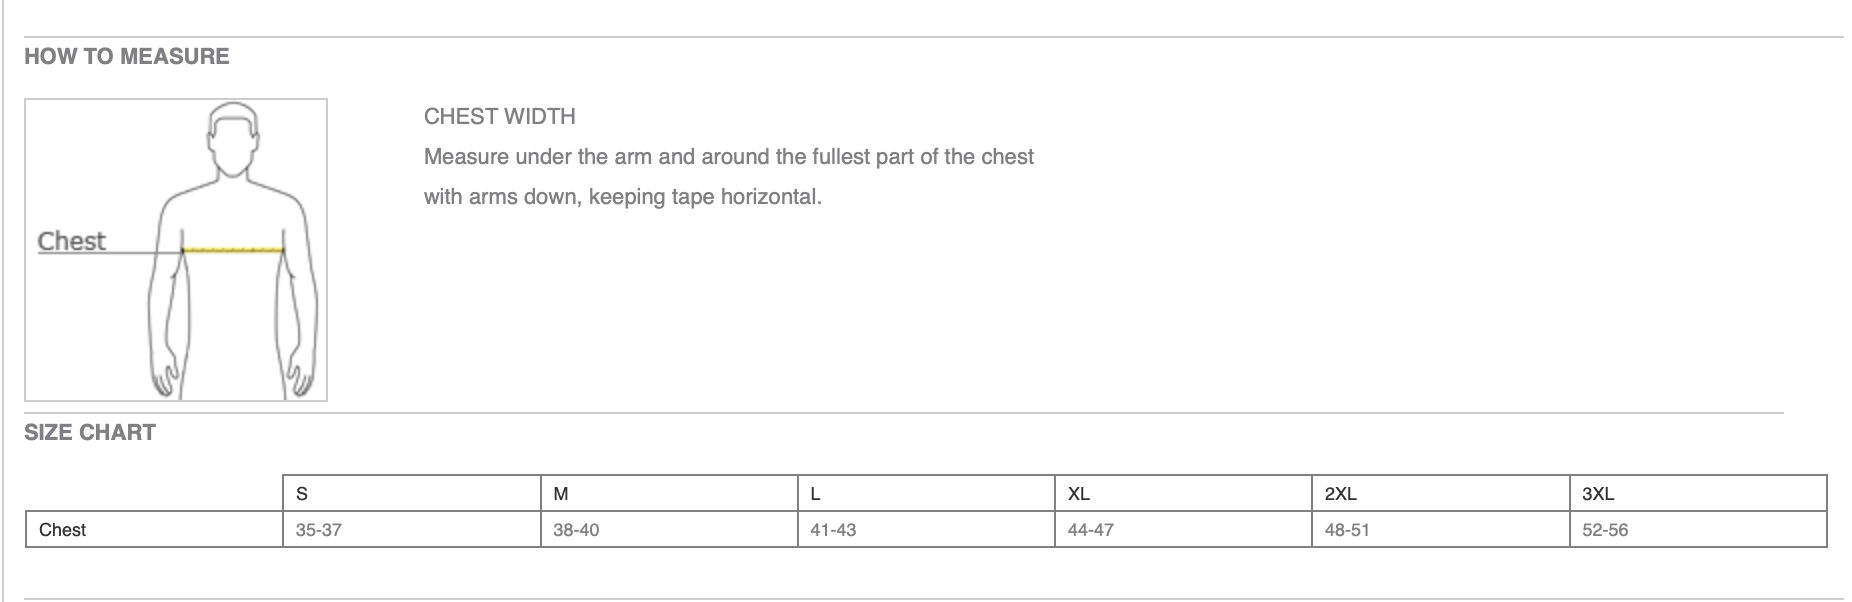Viewport: 1852px width, 602px height.
Task: Select the M size column header
Action: click(x=669, y=493)
